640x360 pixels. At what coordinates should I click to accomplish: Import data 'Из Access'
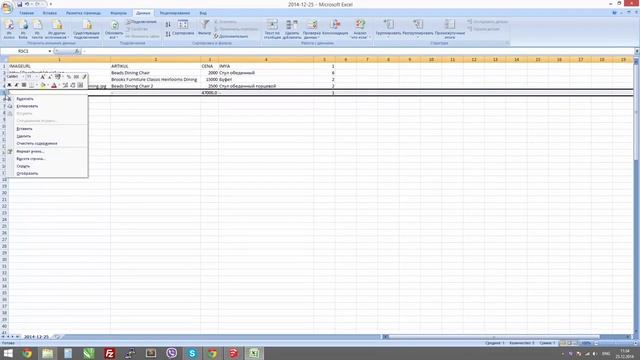click(9, 30)
